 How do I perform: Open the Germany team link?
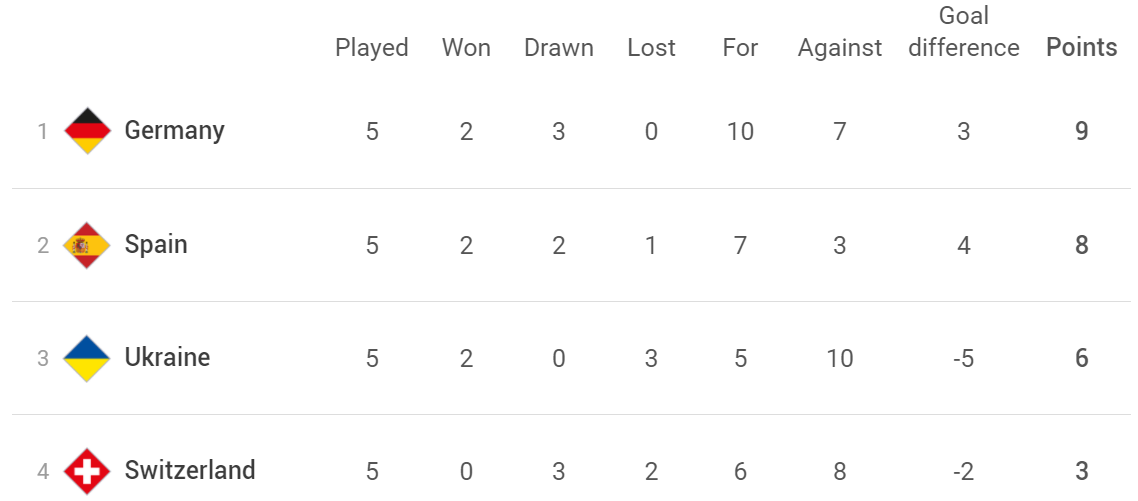click(174, 131)
